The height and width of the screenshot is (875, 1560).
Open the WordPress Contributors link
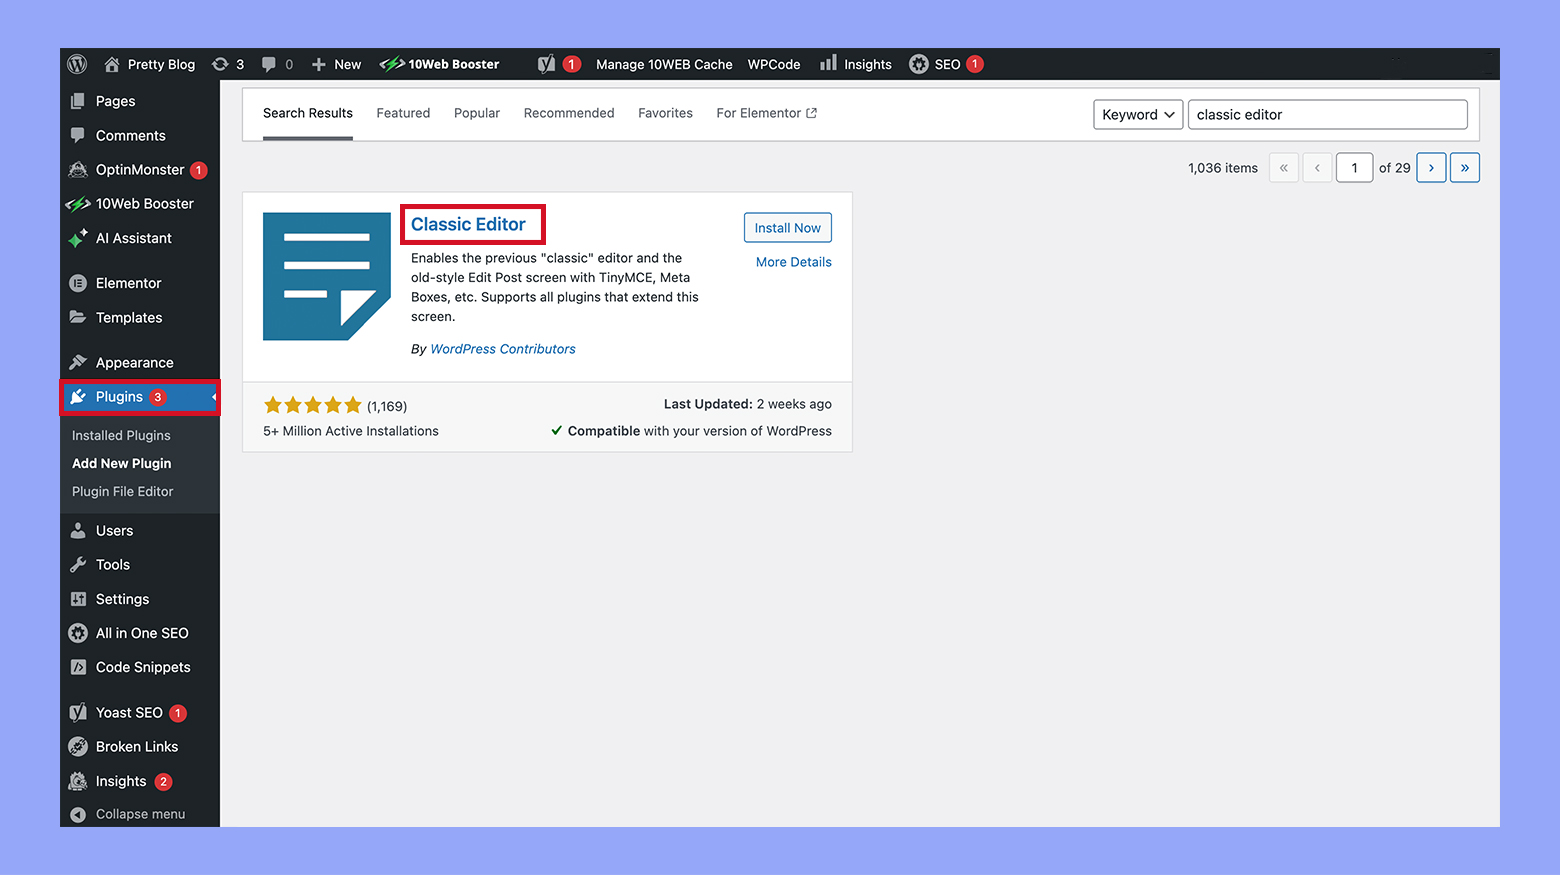point(503,348)
